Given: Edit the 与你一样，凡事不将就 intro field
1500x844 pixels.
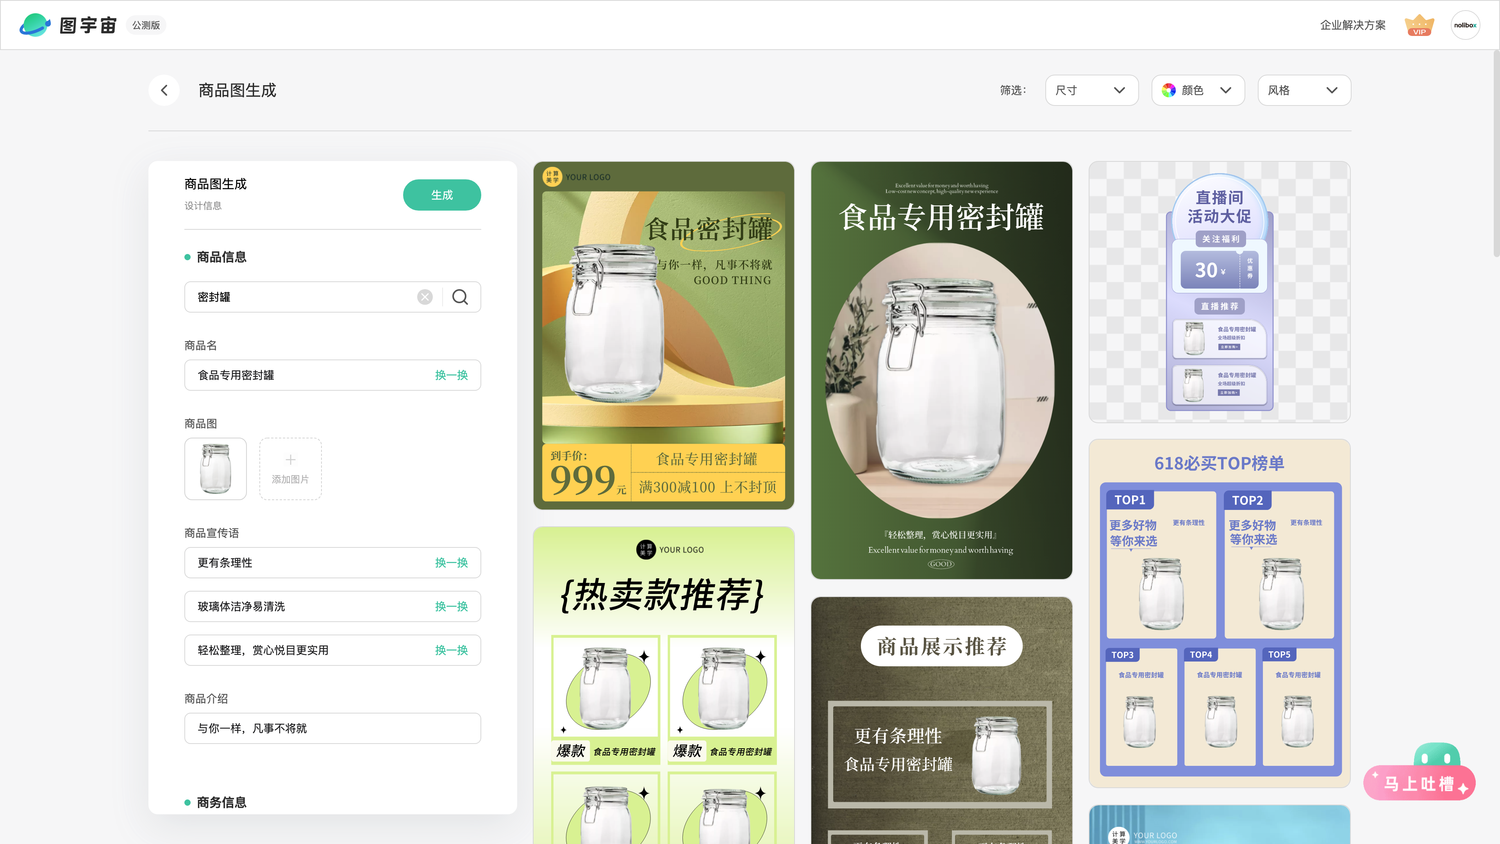Looking at the screenshot, I should click(x=332, y=728).
